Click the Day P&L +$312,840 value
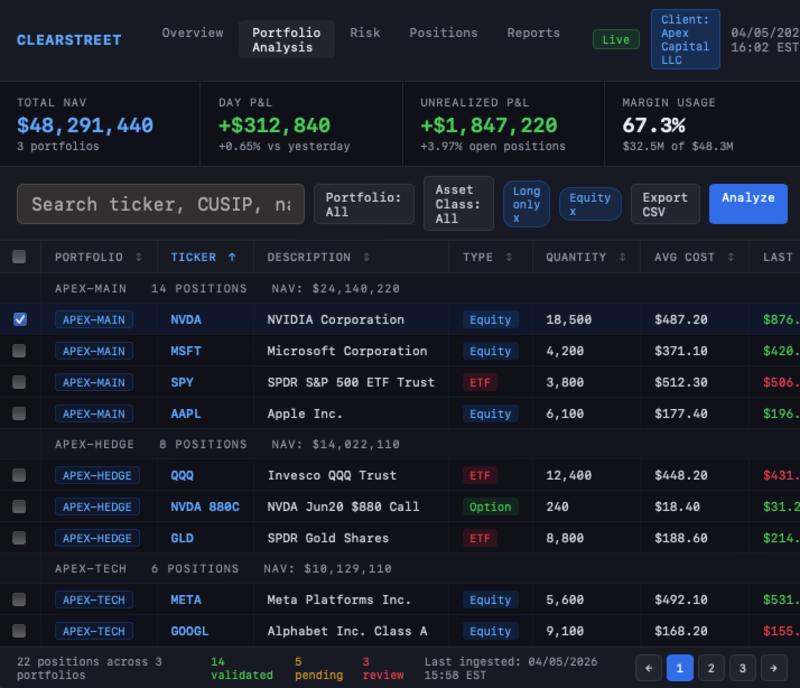800x688 pixels. 274,125
